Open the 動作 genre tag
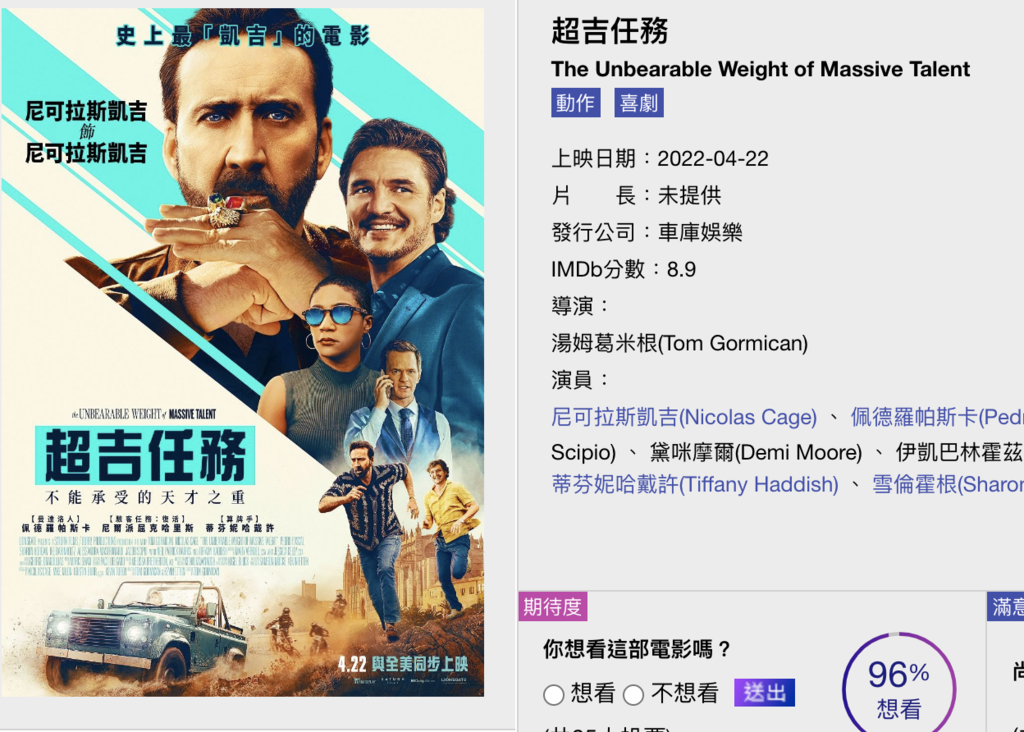This screenshot has width=1024, height=732. [575, 103]
